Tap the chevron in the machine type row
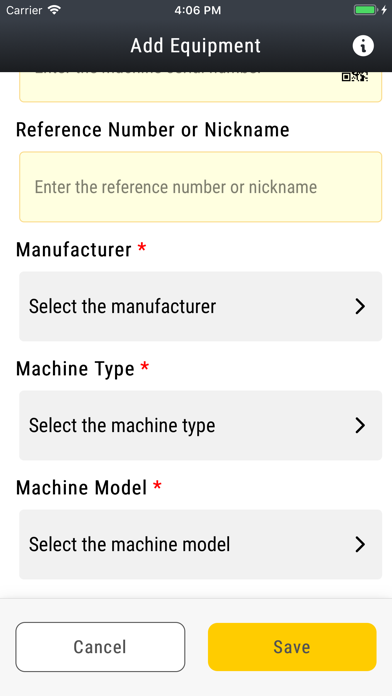Screen dimensions: 392x696 [x=360, y=425]
